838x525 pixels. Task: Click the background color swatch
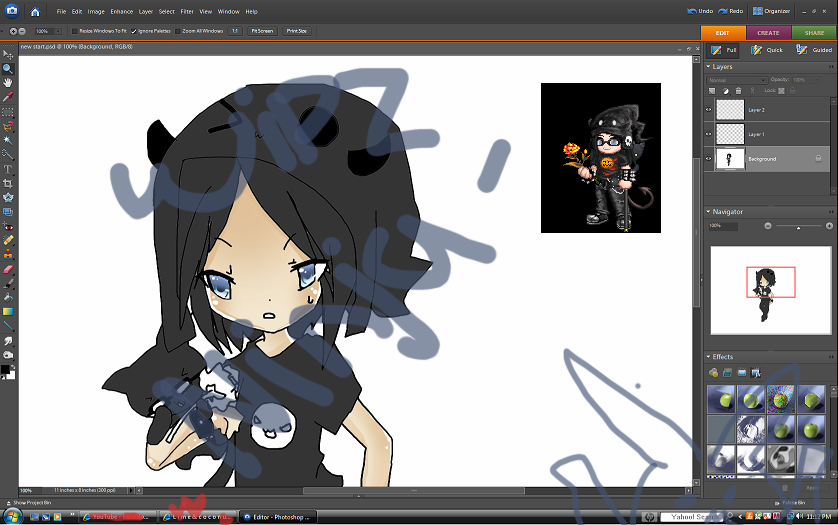pos(11,375)
